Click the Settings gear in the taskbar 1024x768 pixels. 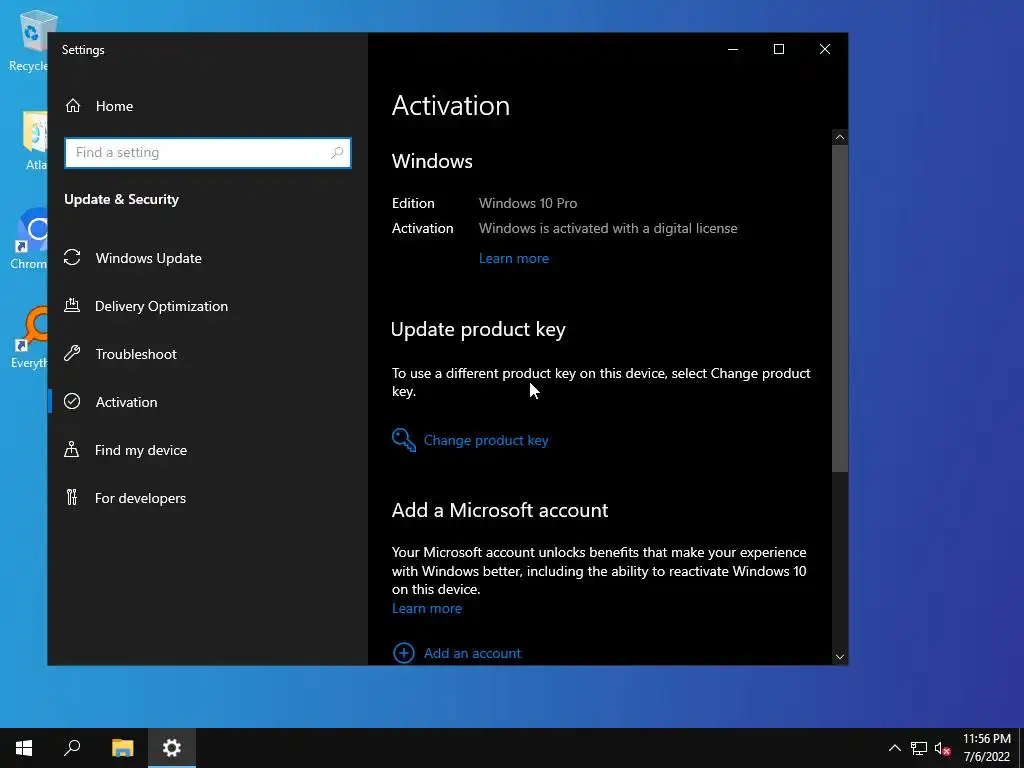coord(172,748)
